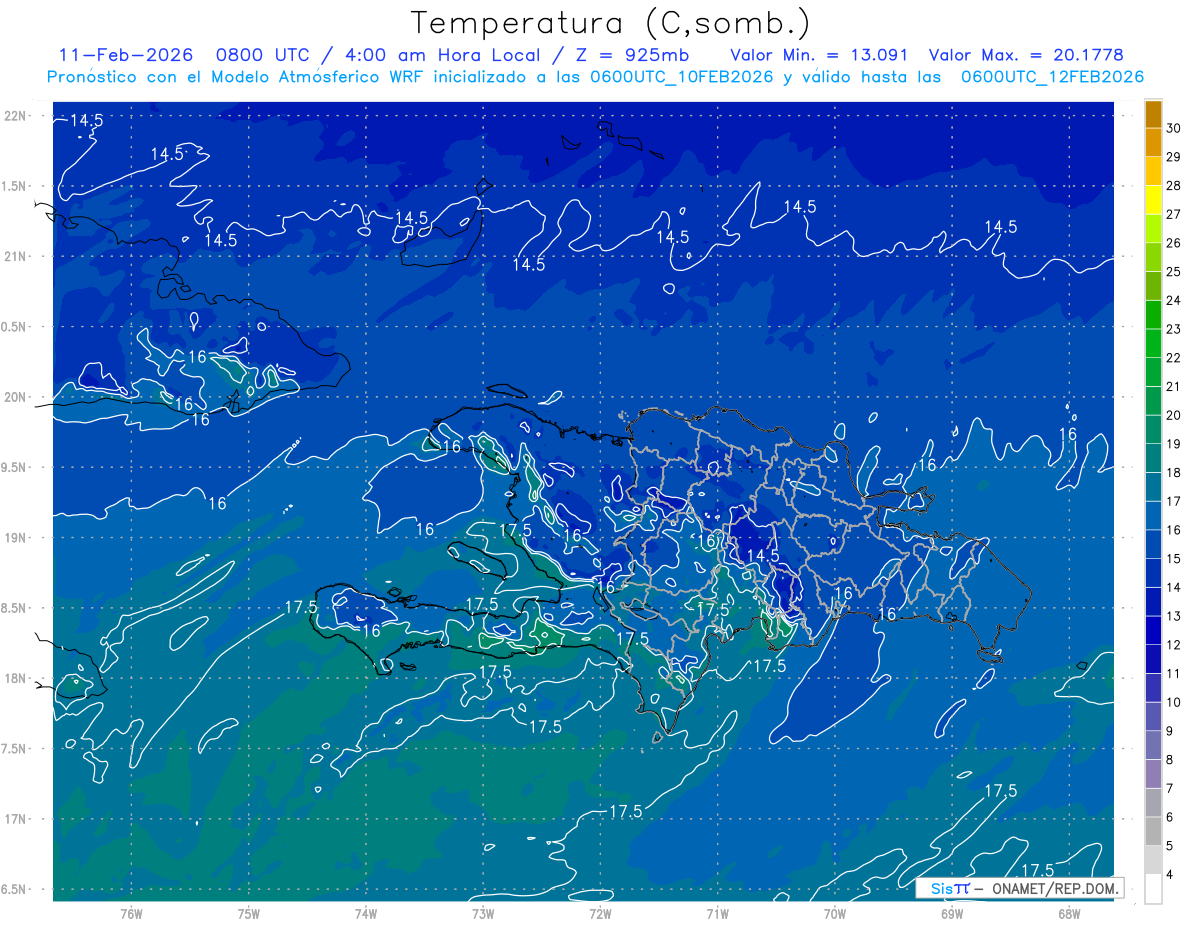Click the '75W' longitude label
The width and height of the screenshot is (1200, 927).
pos(248,913)
